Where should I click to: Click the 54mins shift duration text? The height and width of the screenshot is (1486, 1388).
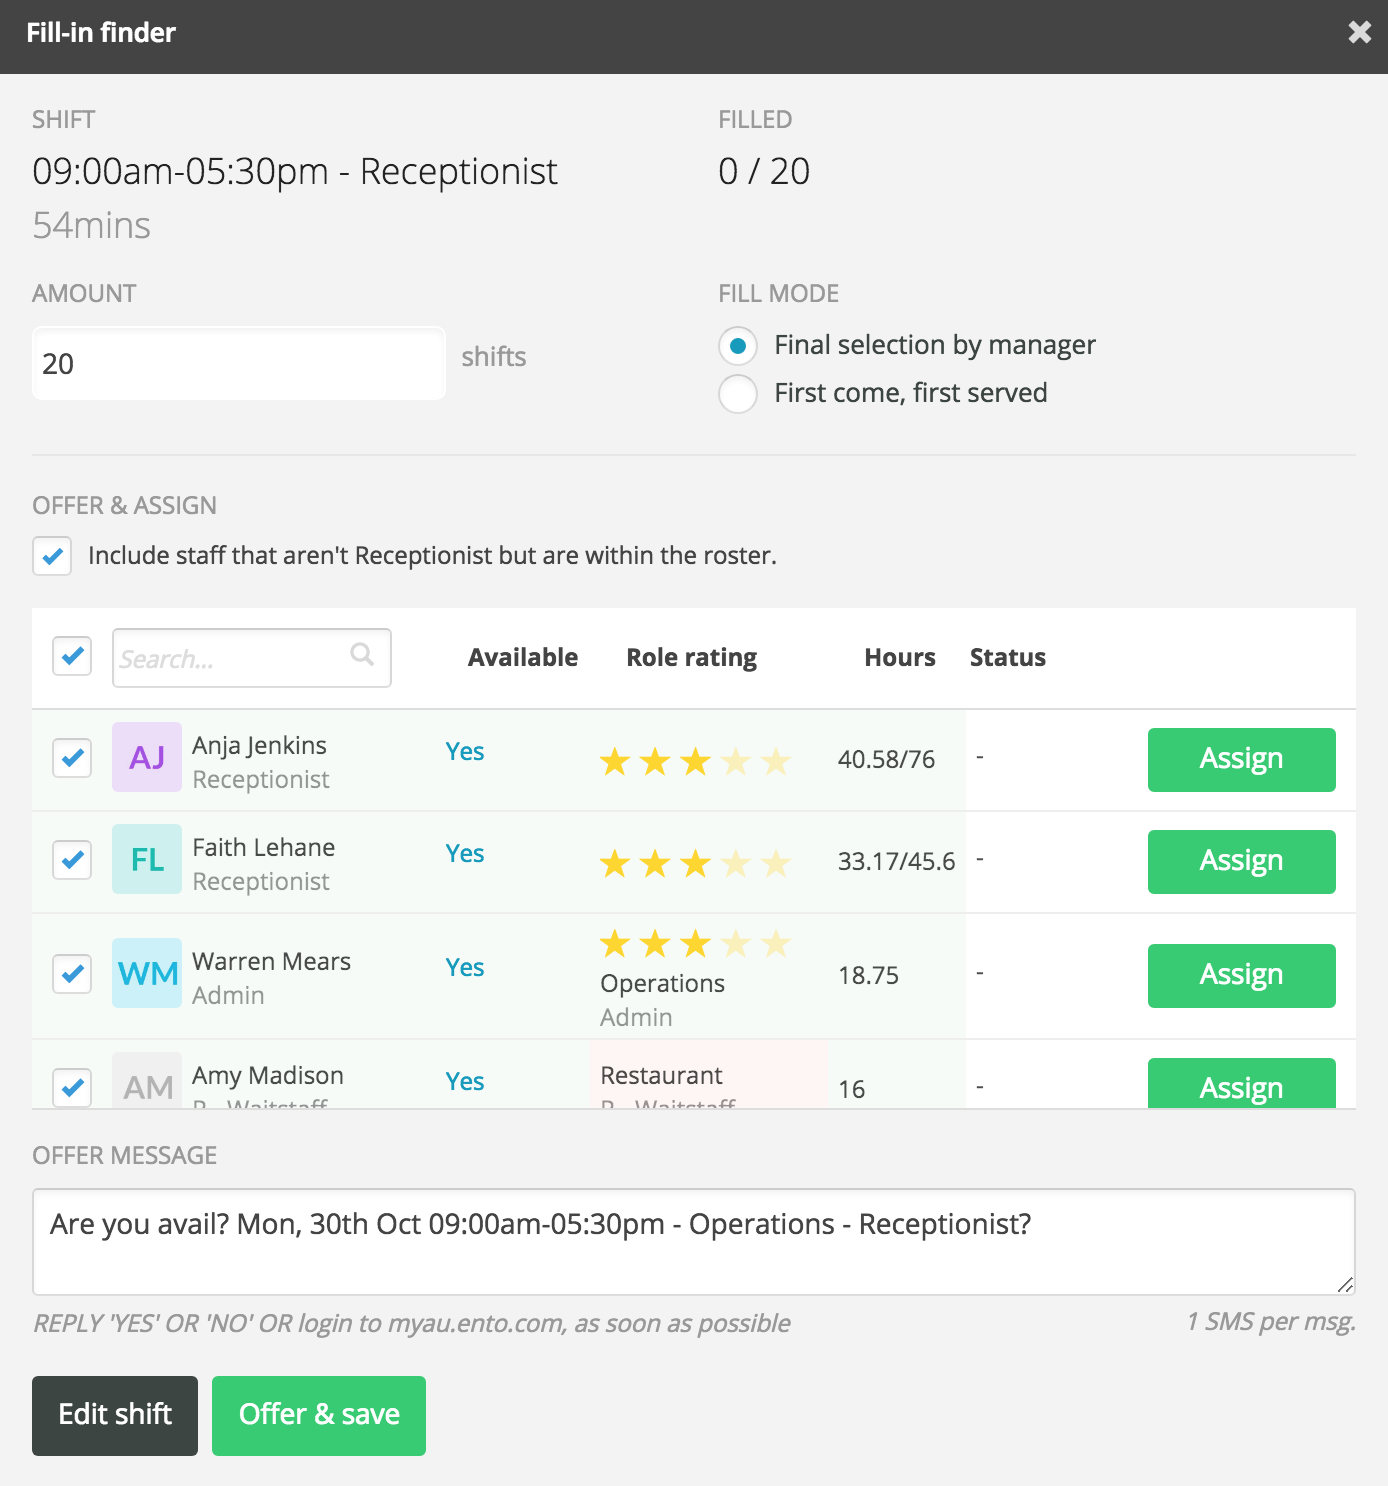point(91,225)
